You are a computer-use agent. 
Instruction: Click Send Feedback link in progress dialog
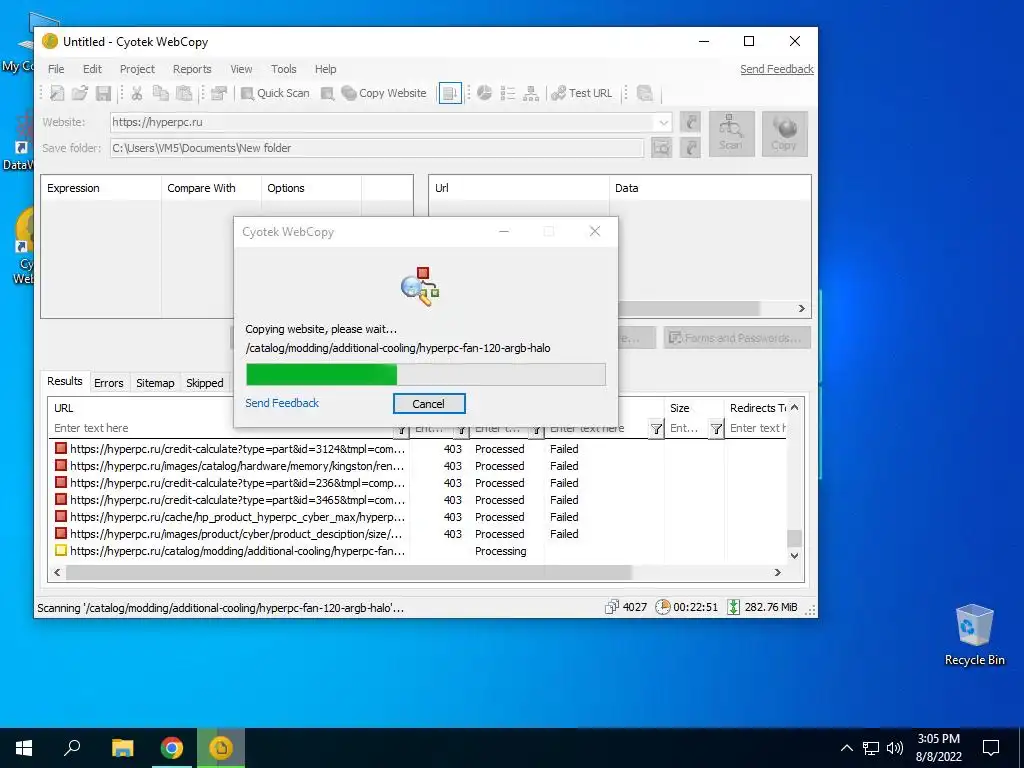[x=282, y=403]
